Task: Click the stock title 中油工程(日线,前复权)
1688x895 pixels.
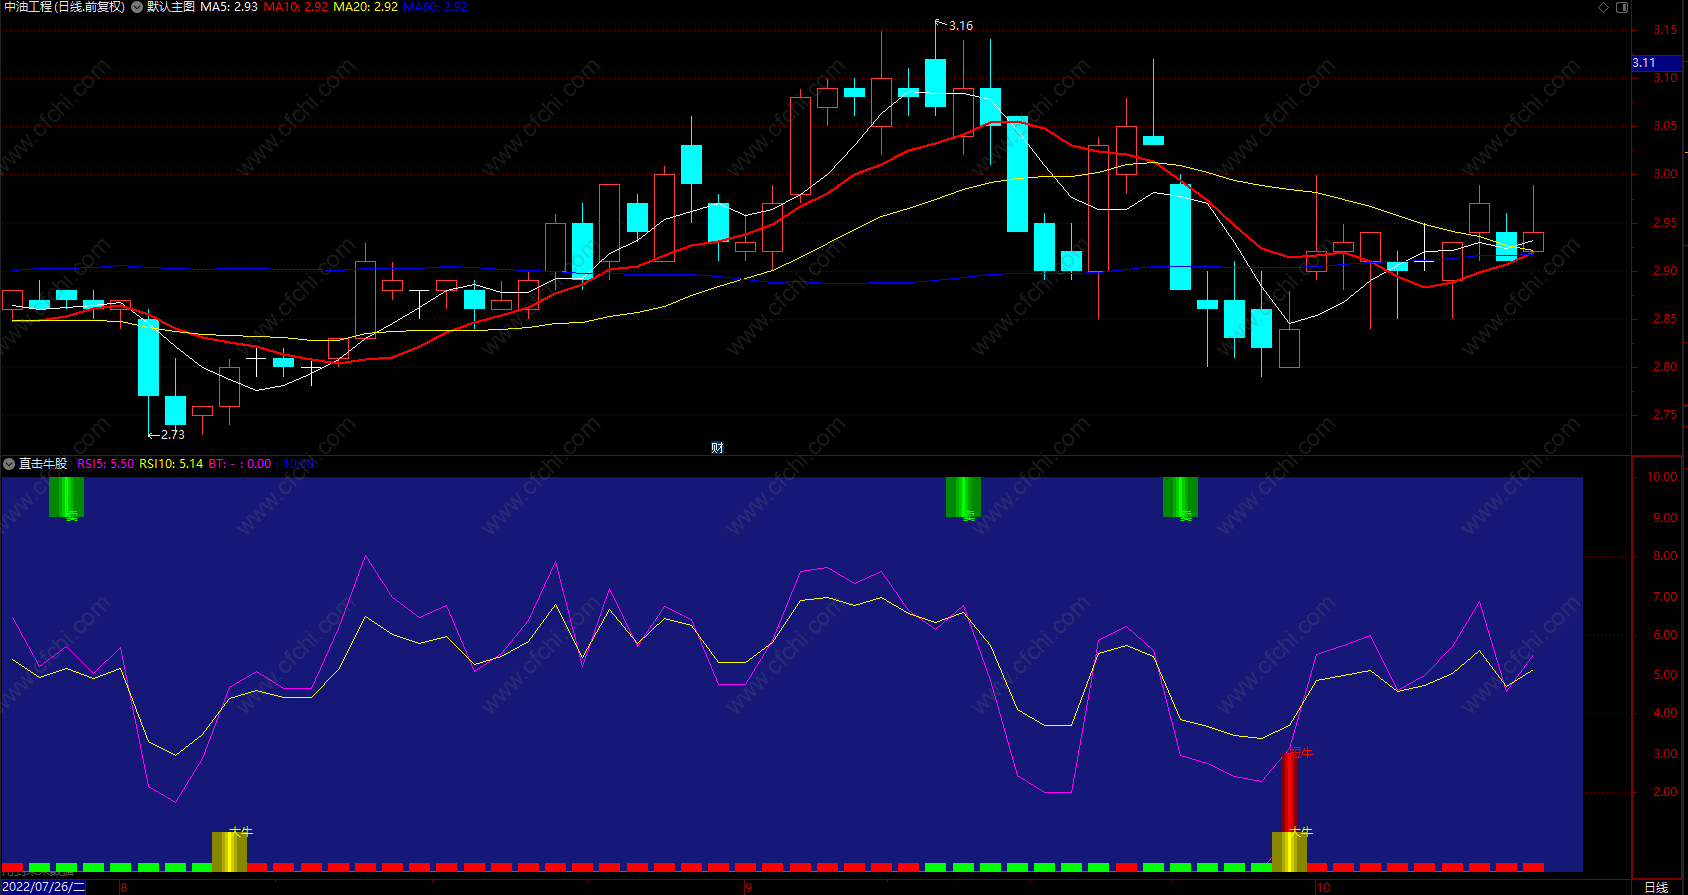Action: (65, 7)
